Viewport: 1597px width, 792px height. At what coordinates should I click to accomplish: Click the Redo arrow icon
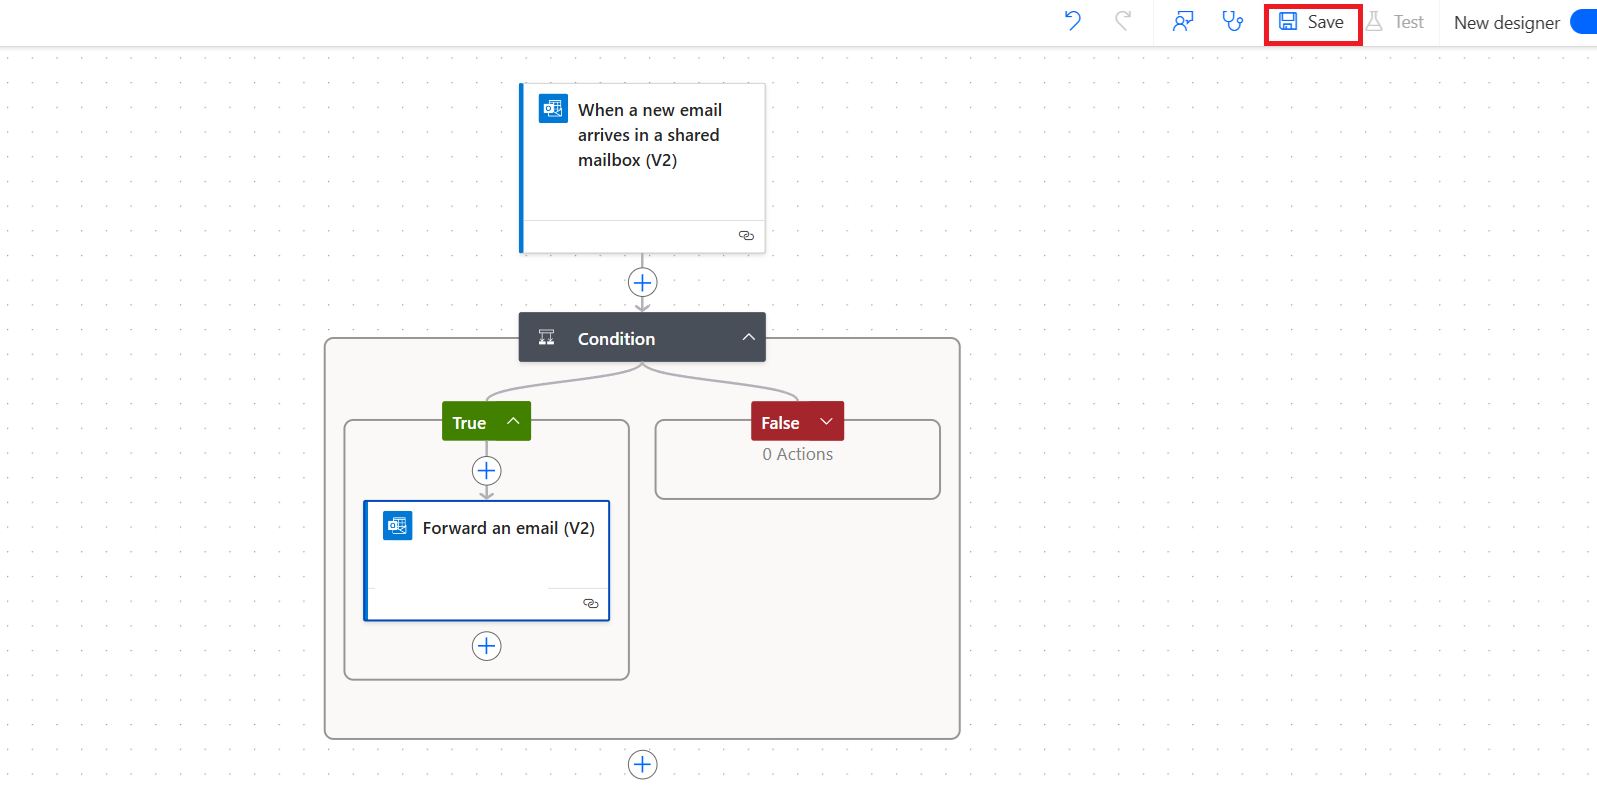coord(1123,21)
